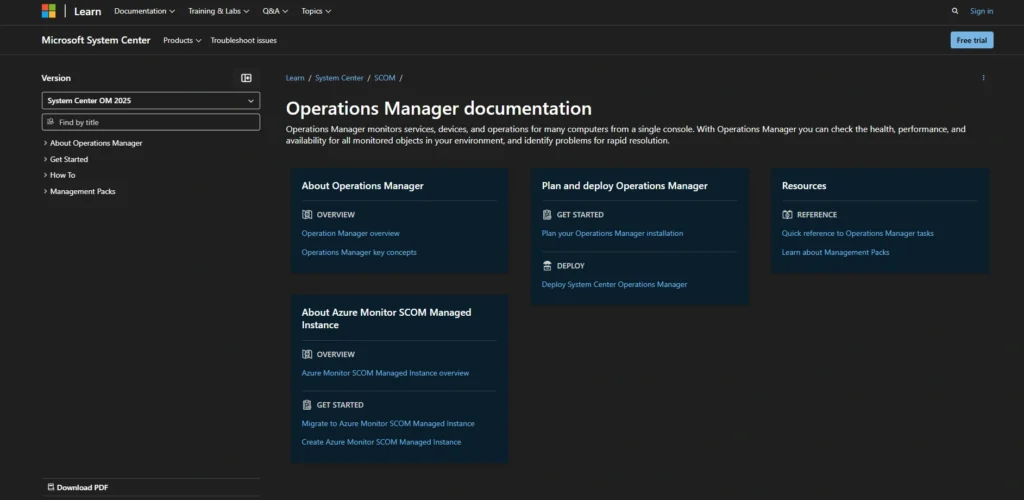Viewport: 1024px width, 500px height.
Task: Click Overview icon in Azure Monitor SCOM card
Action: click(307, 354)
